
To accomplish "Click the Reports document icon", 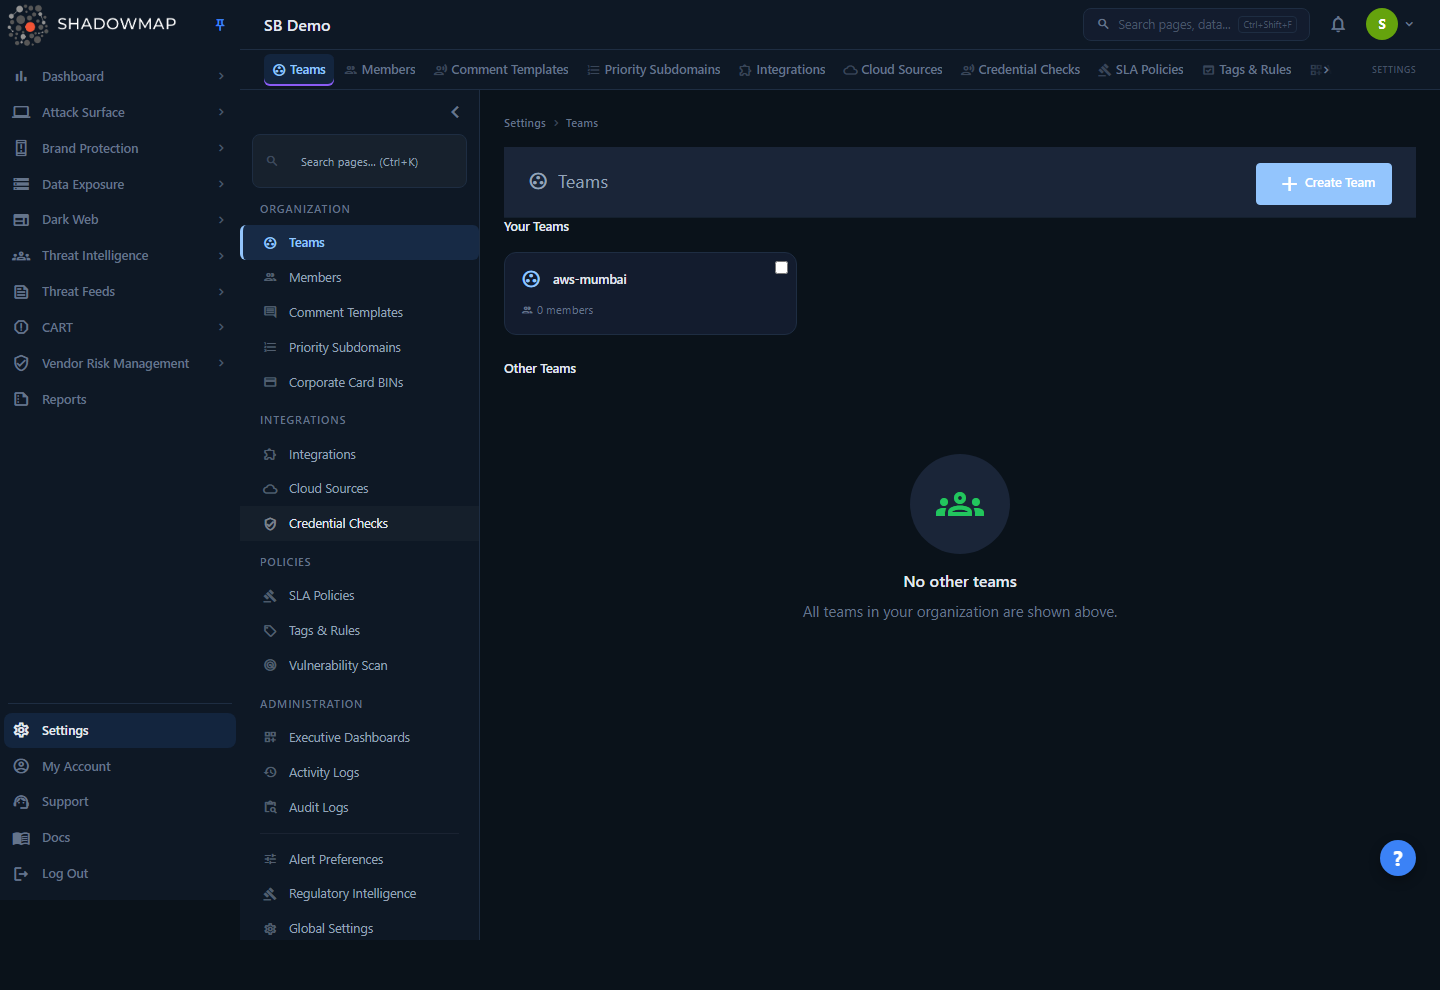I will click(21, 399).
